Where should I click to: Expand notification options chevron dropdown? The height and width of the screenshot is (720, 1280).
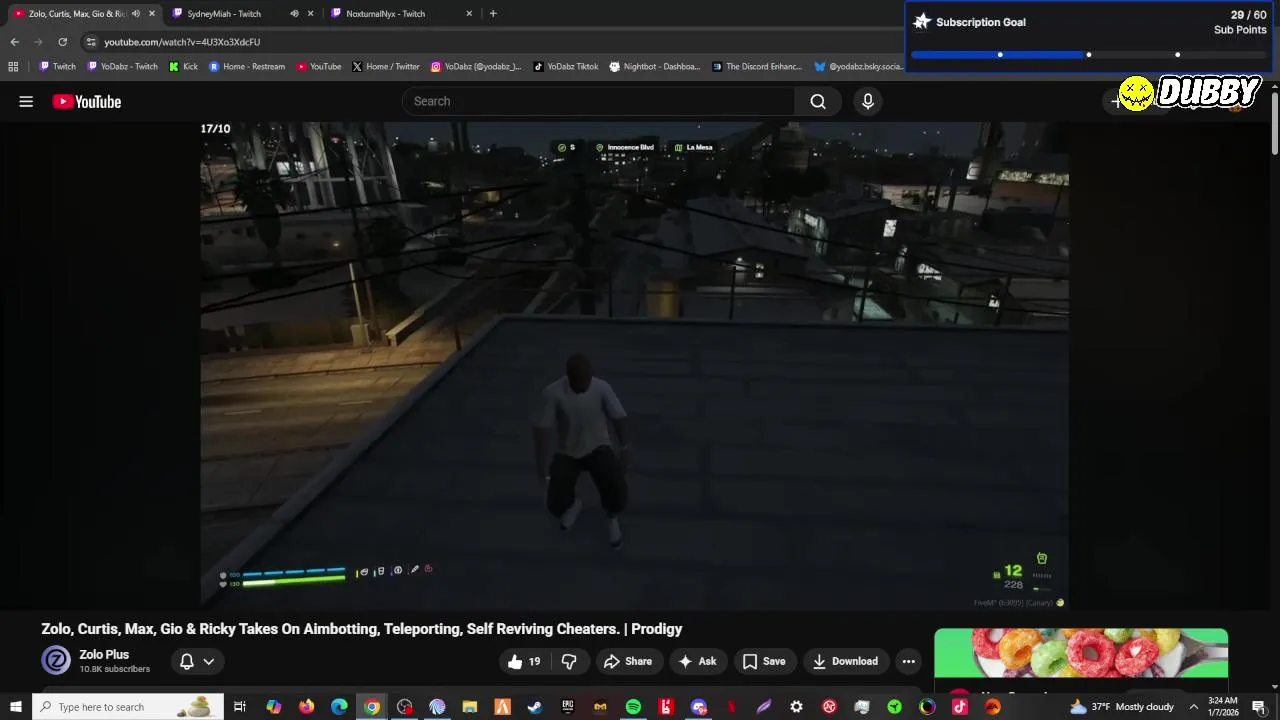(x=208, y=661)
